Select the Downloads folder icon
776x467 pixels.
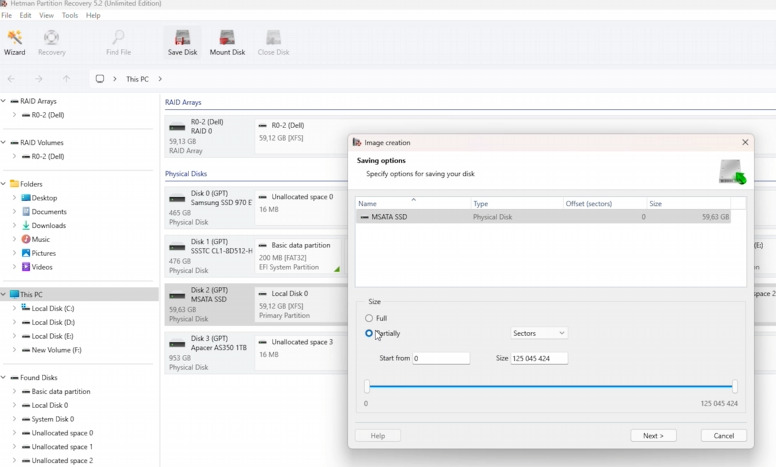26,226
